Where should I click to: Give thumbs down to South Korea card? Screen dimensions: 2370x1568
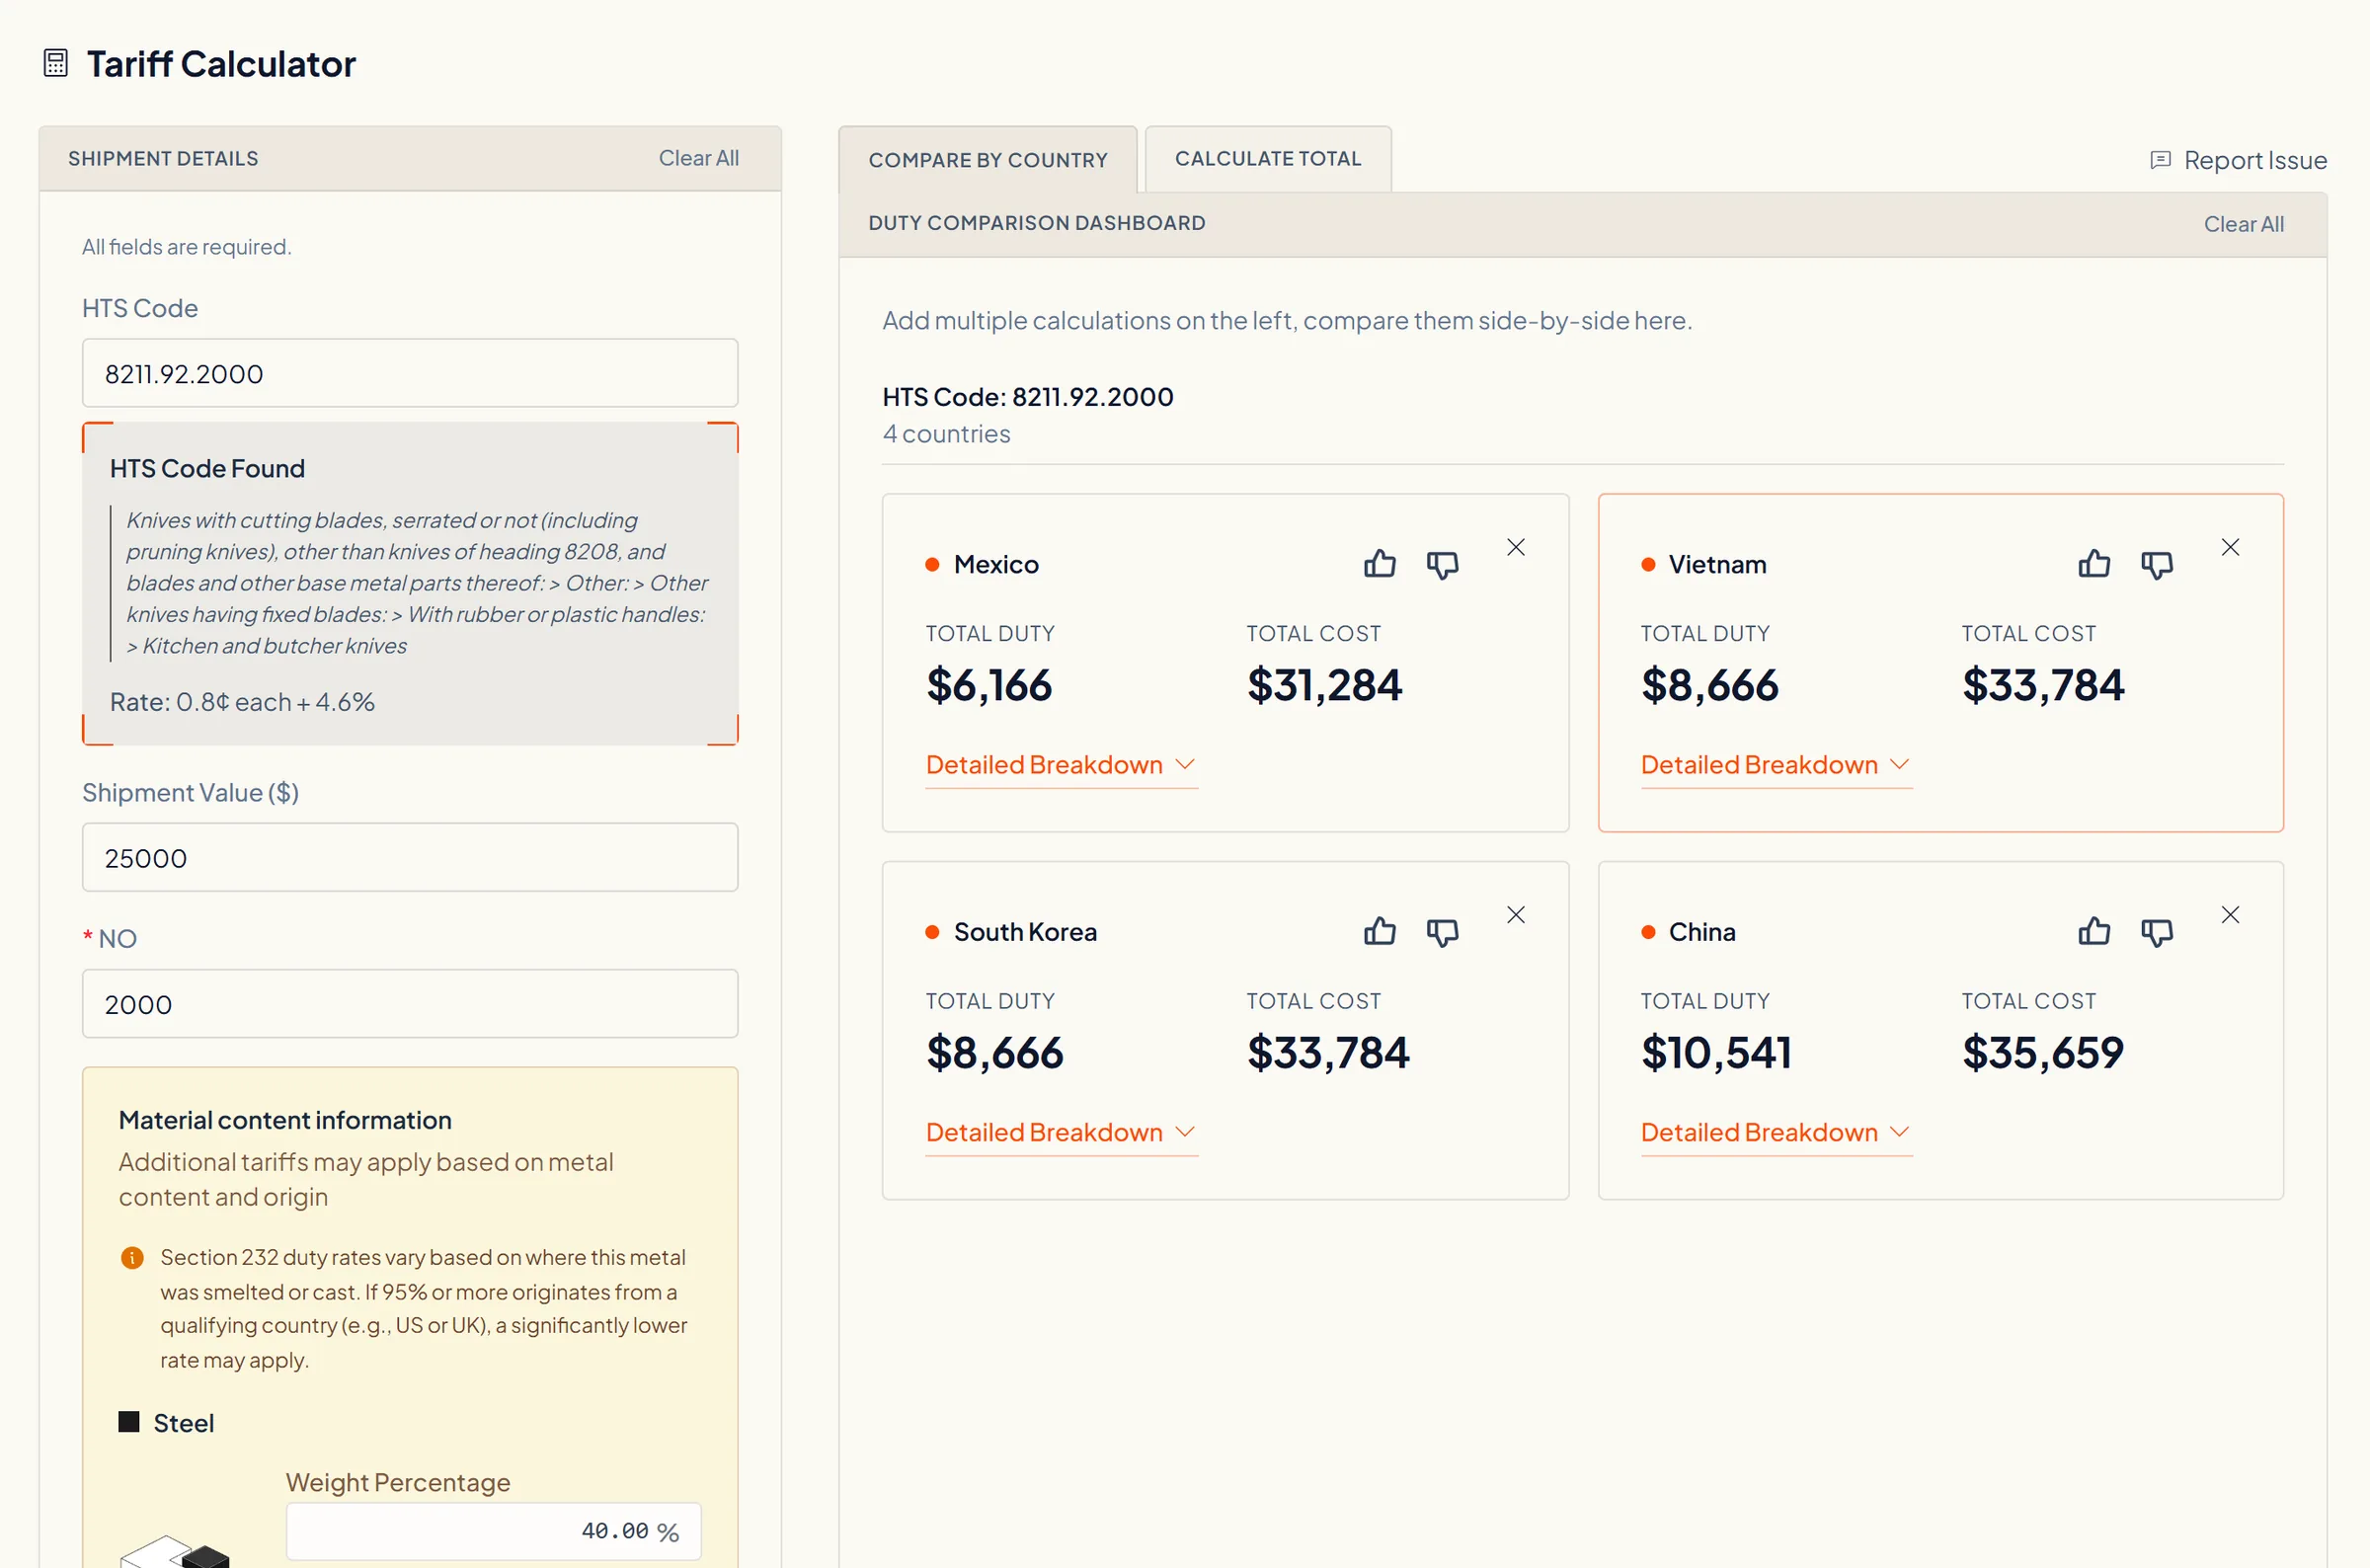(1442, 933)
